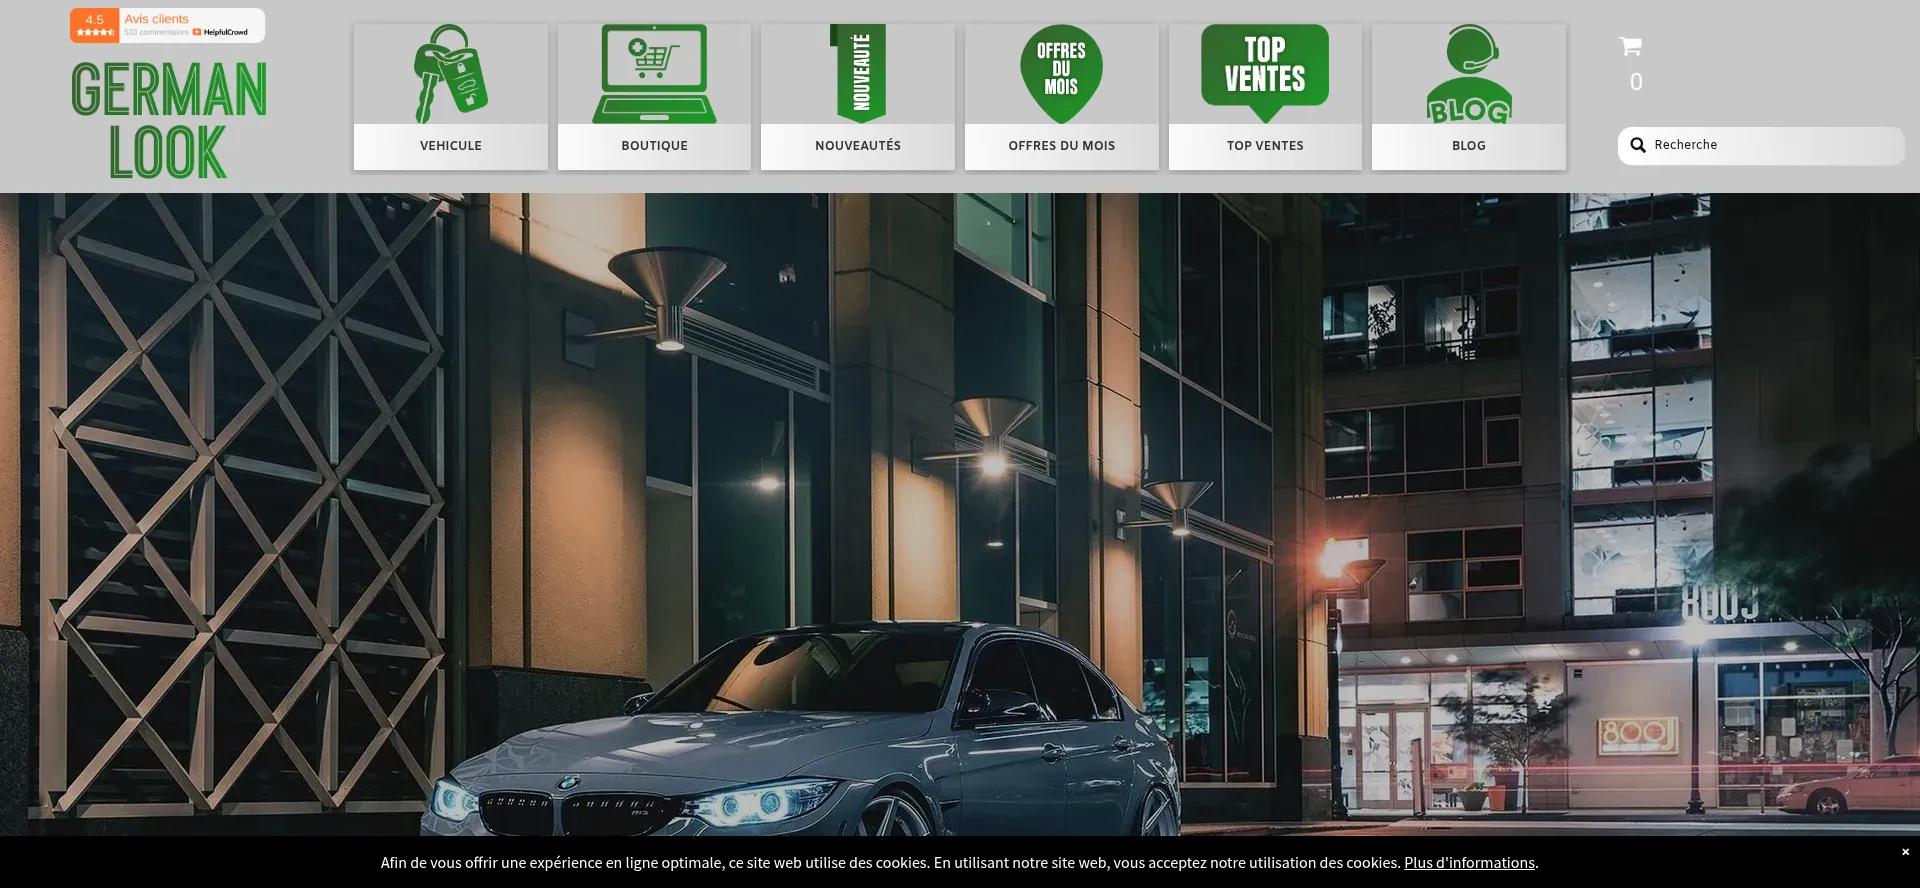This screenshot has height=888, width=1920.
Task: Click the German Look logo
Action: (x=168, y=120)
